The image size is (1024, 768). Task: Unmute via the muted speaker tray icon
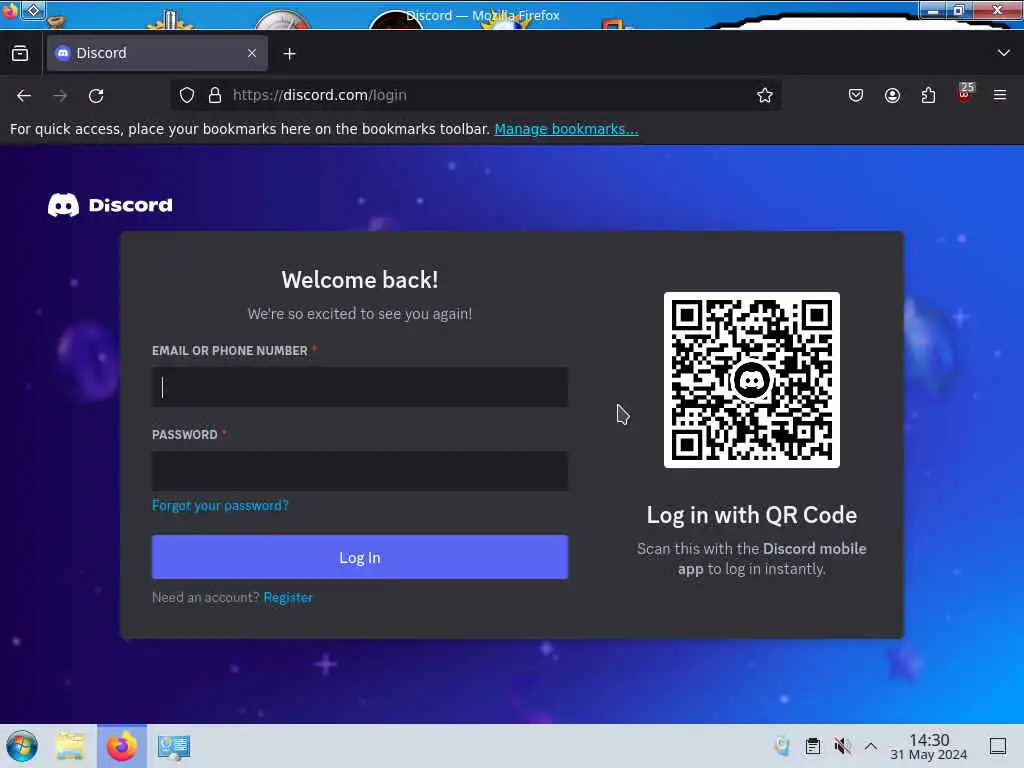(842, 746)
